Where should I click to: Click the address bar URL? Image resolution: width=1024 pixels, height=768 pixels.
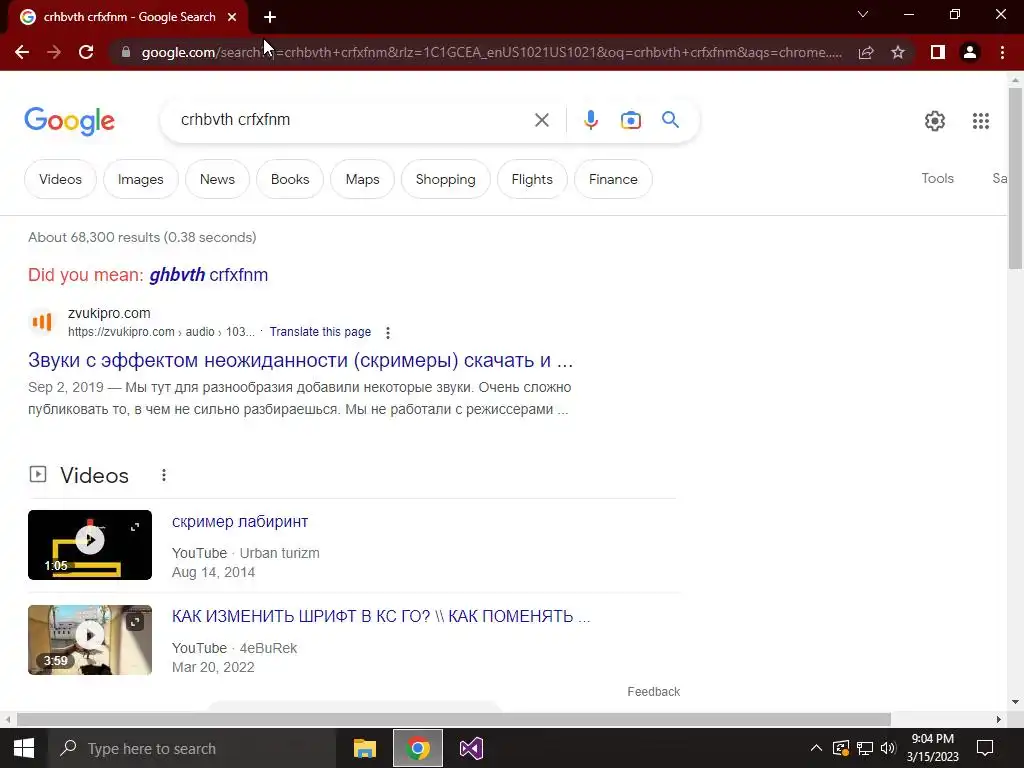491,52
